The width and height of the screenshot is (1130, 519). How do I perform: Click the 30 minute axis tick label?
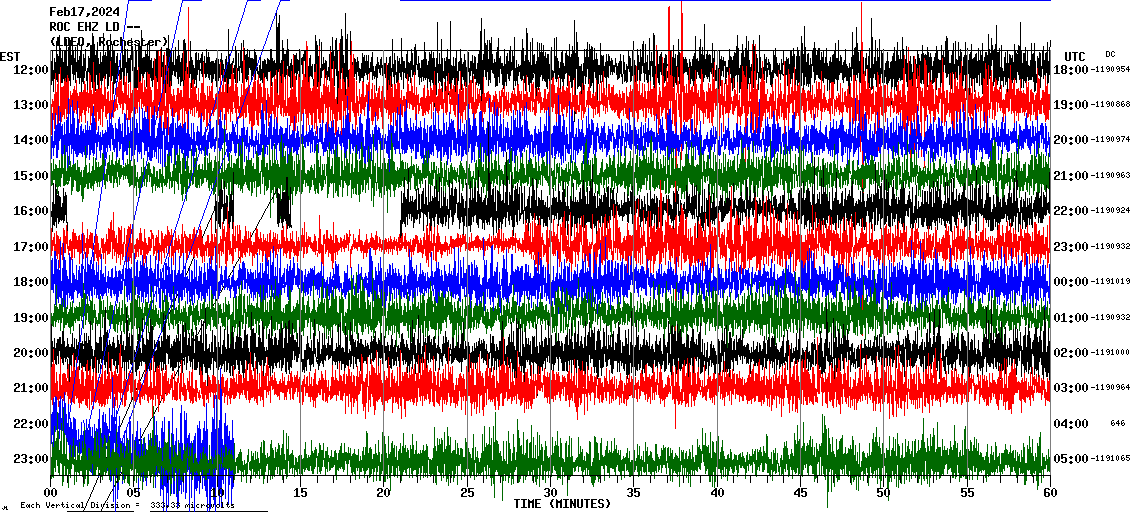coord(550,493)
